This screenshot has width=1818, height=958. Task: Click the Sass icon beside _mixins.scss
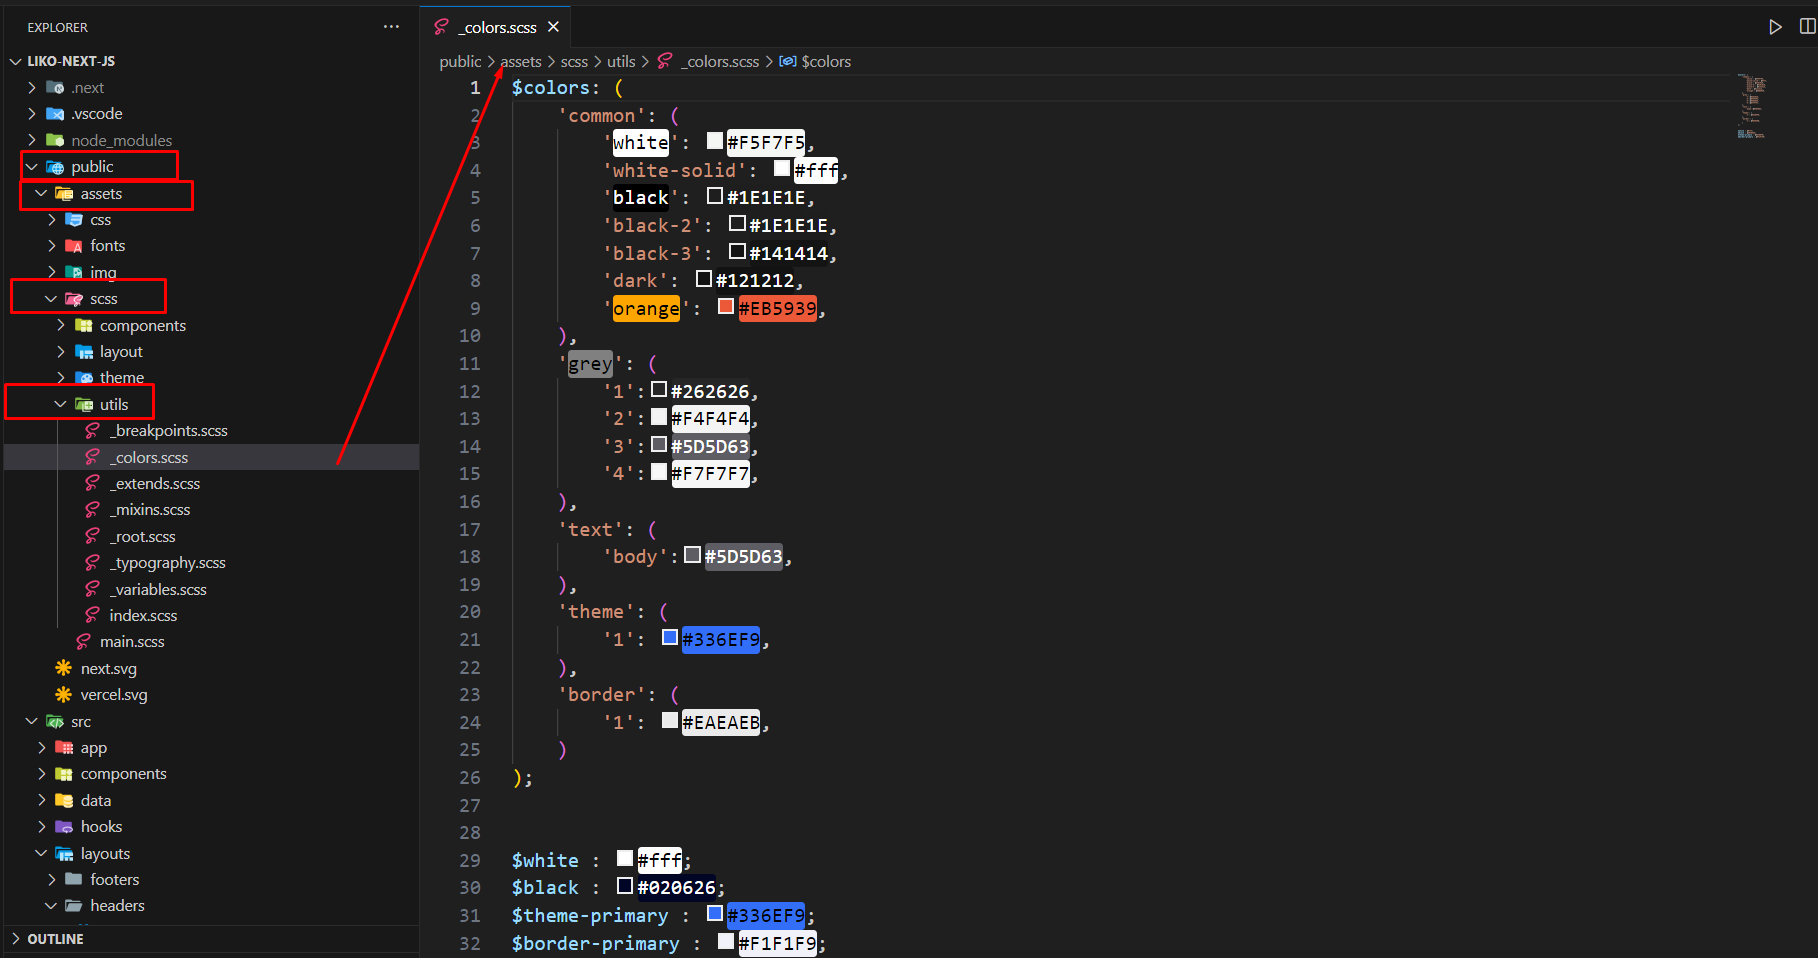click(93, 510)
